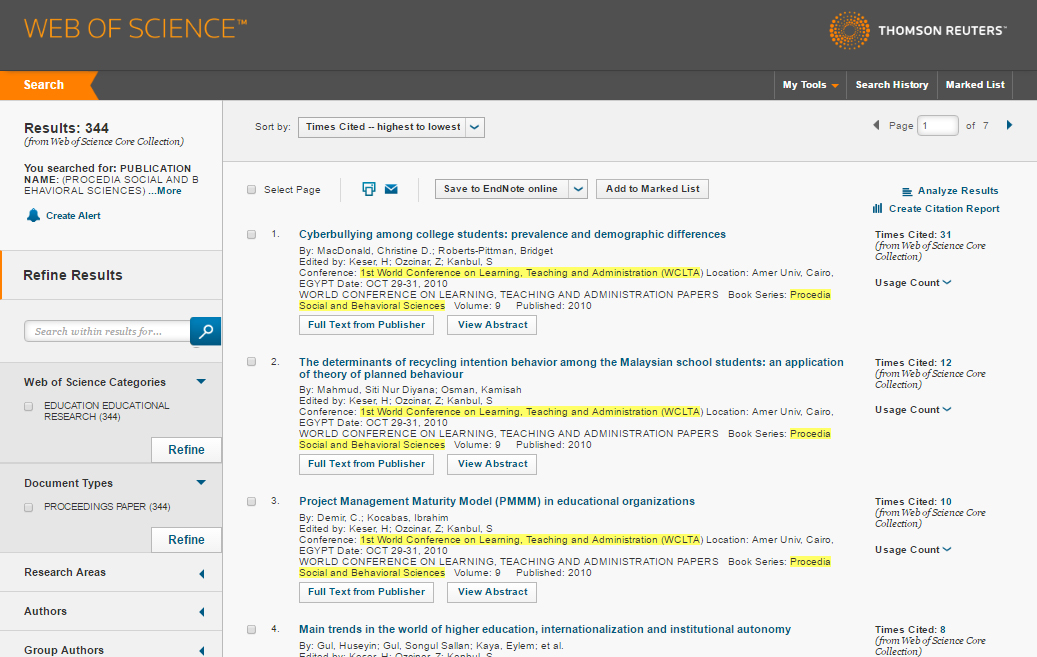Expand the Authors refine section

point(202,612)
